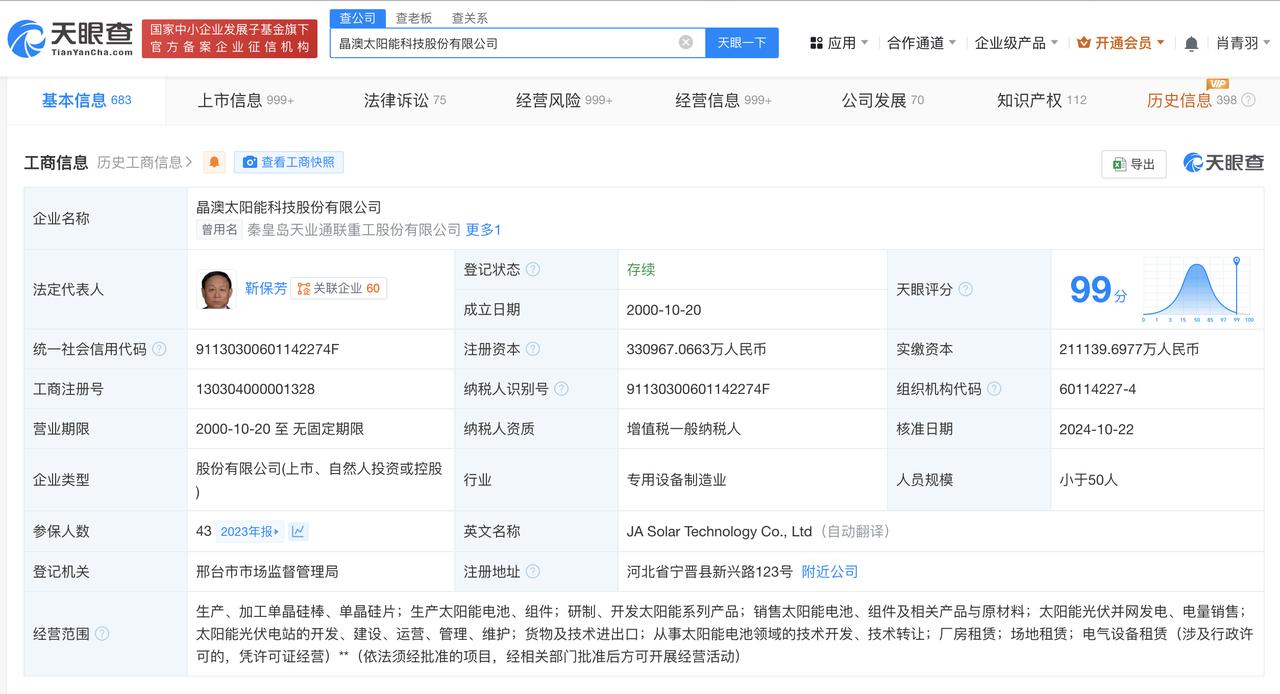Screen dimensions: 1280x694
Task: Open help icon next to 注册资本
Action: pos(533,349)
